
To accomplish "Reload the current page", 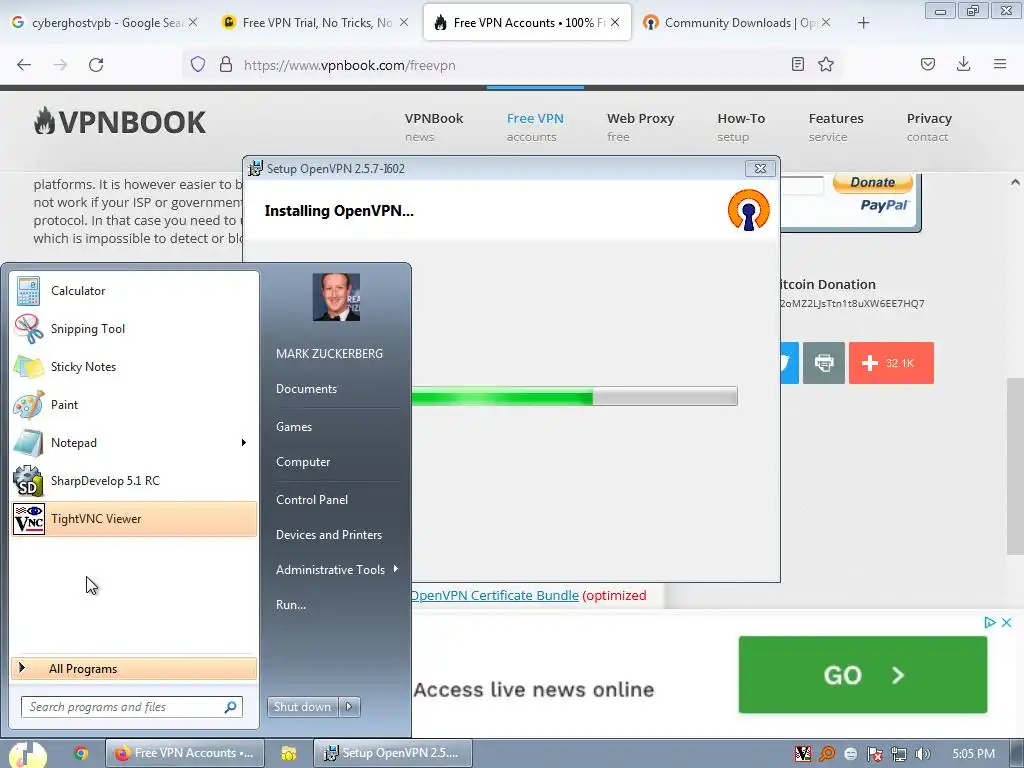I will (x=96, y=65).
